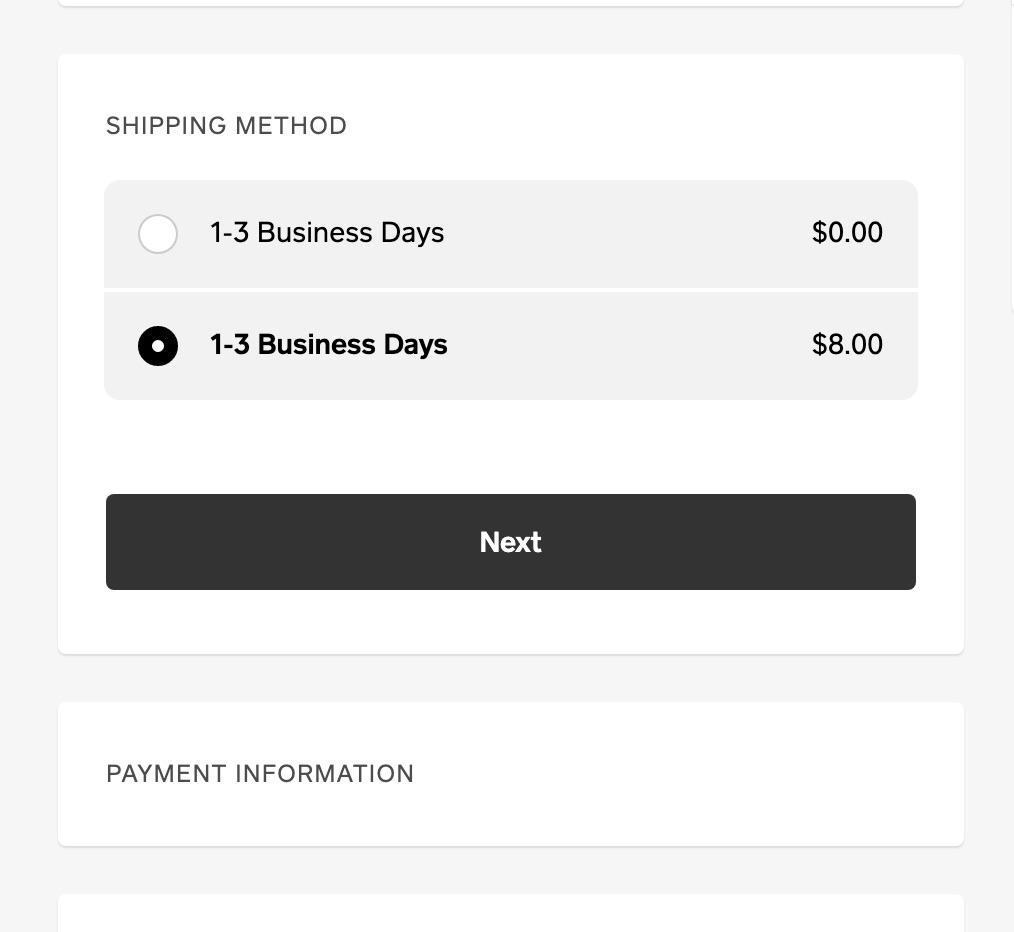Click the bold 1-3 Business Days text
1014x932 pixels.
(x=328, y=344)
